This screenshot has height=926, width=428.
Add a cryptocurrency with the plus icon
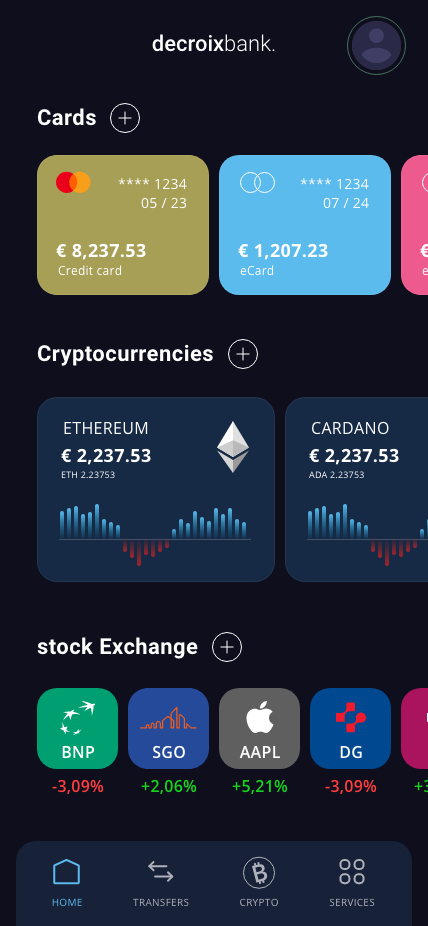(x=243, y=354)
